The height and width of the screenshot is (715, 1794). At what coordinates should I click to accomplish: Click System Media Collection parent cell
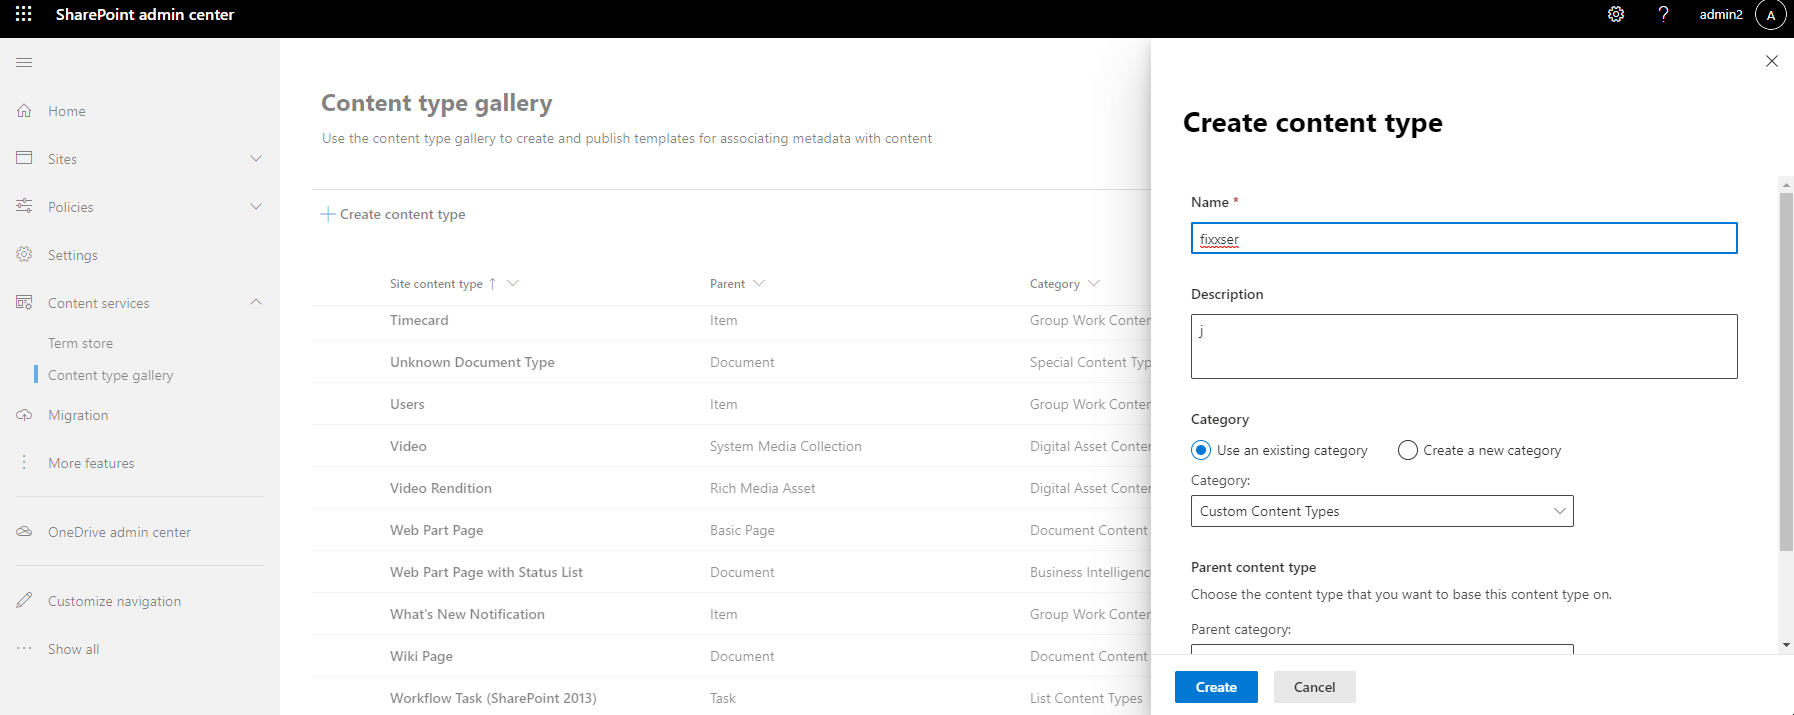coord(786,446)
